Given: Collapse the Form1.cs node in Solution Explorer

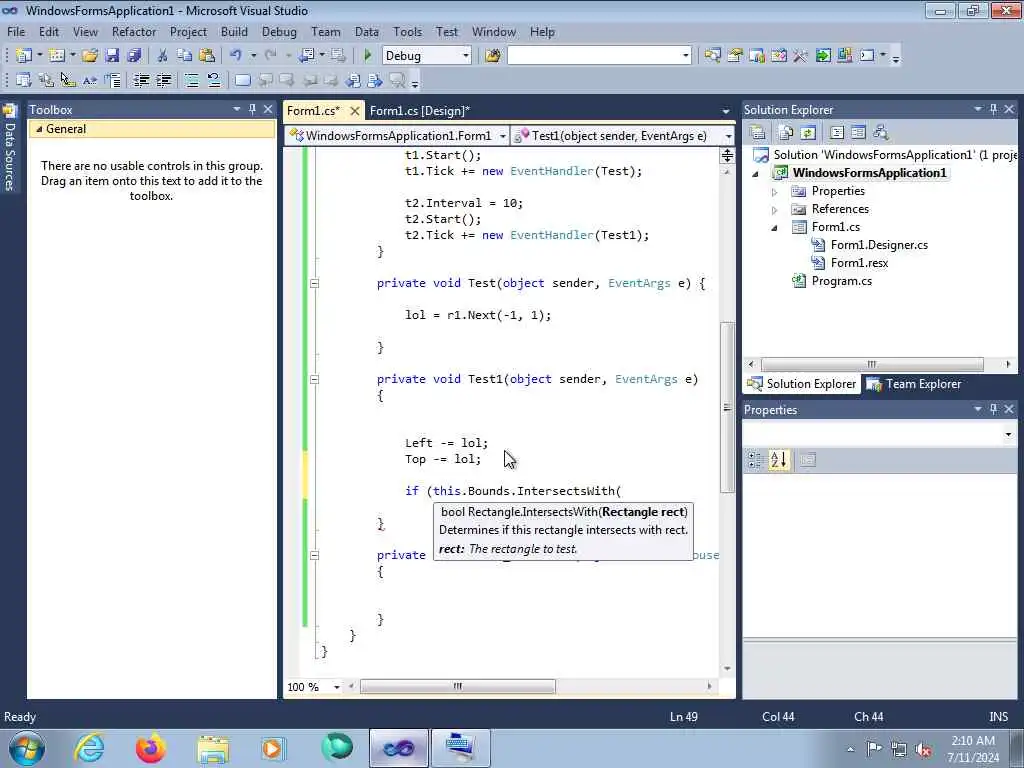Looking at the screenshot, I should tap(775, 228).
